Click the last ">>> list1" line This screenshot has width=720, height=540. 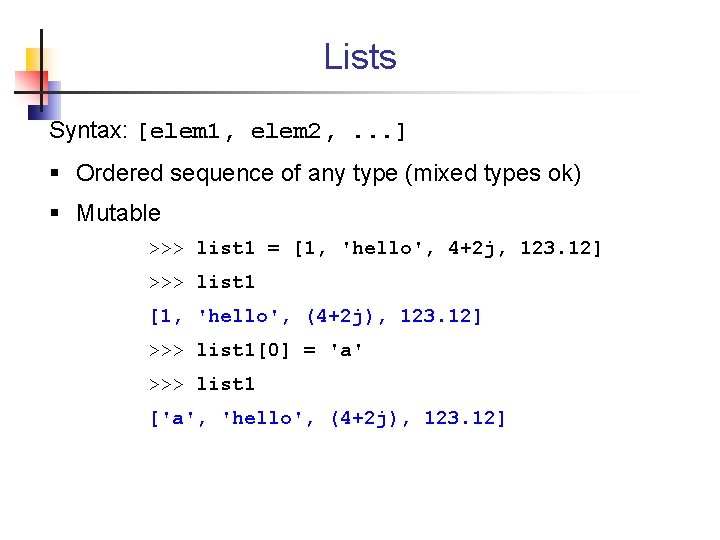(x=202, y=384)
